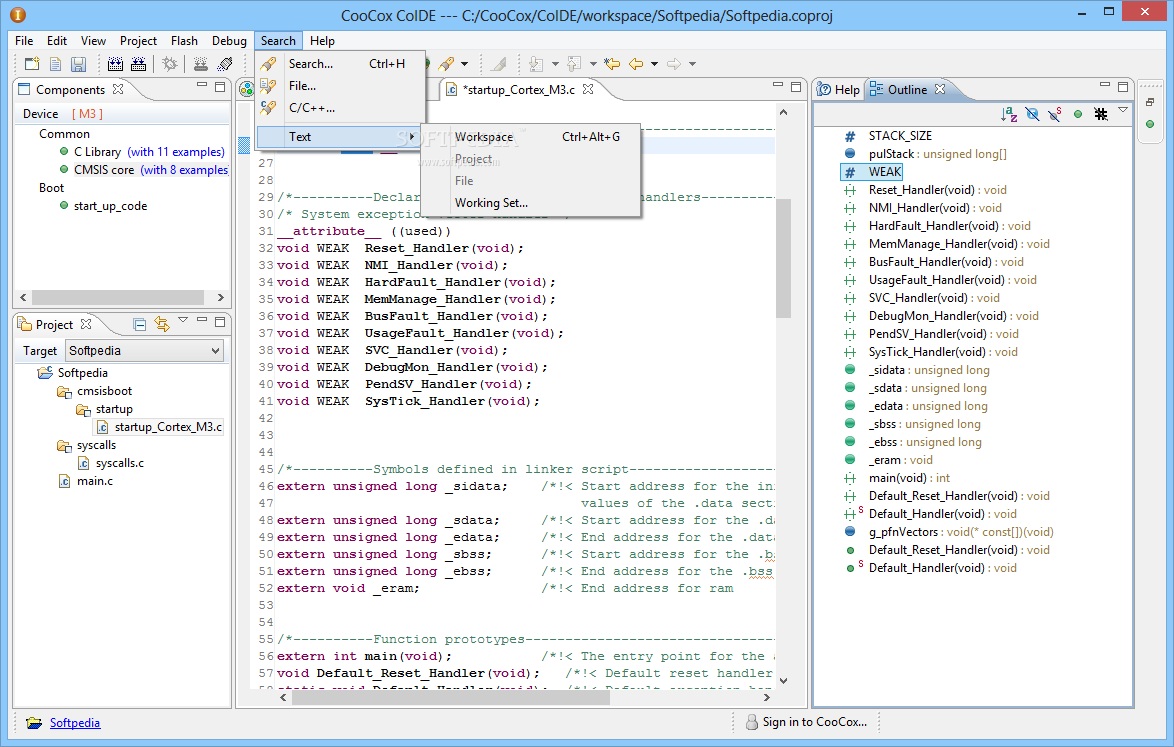Open Back navigation history dropdown arrow
The image size is (1174, 747).
[654, 64]
